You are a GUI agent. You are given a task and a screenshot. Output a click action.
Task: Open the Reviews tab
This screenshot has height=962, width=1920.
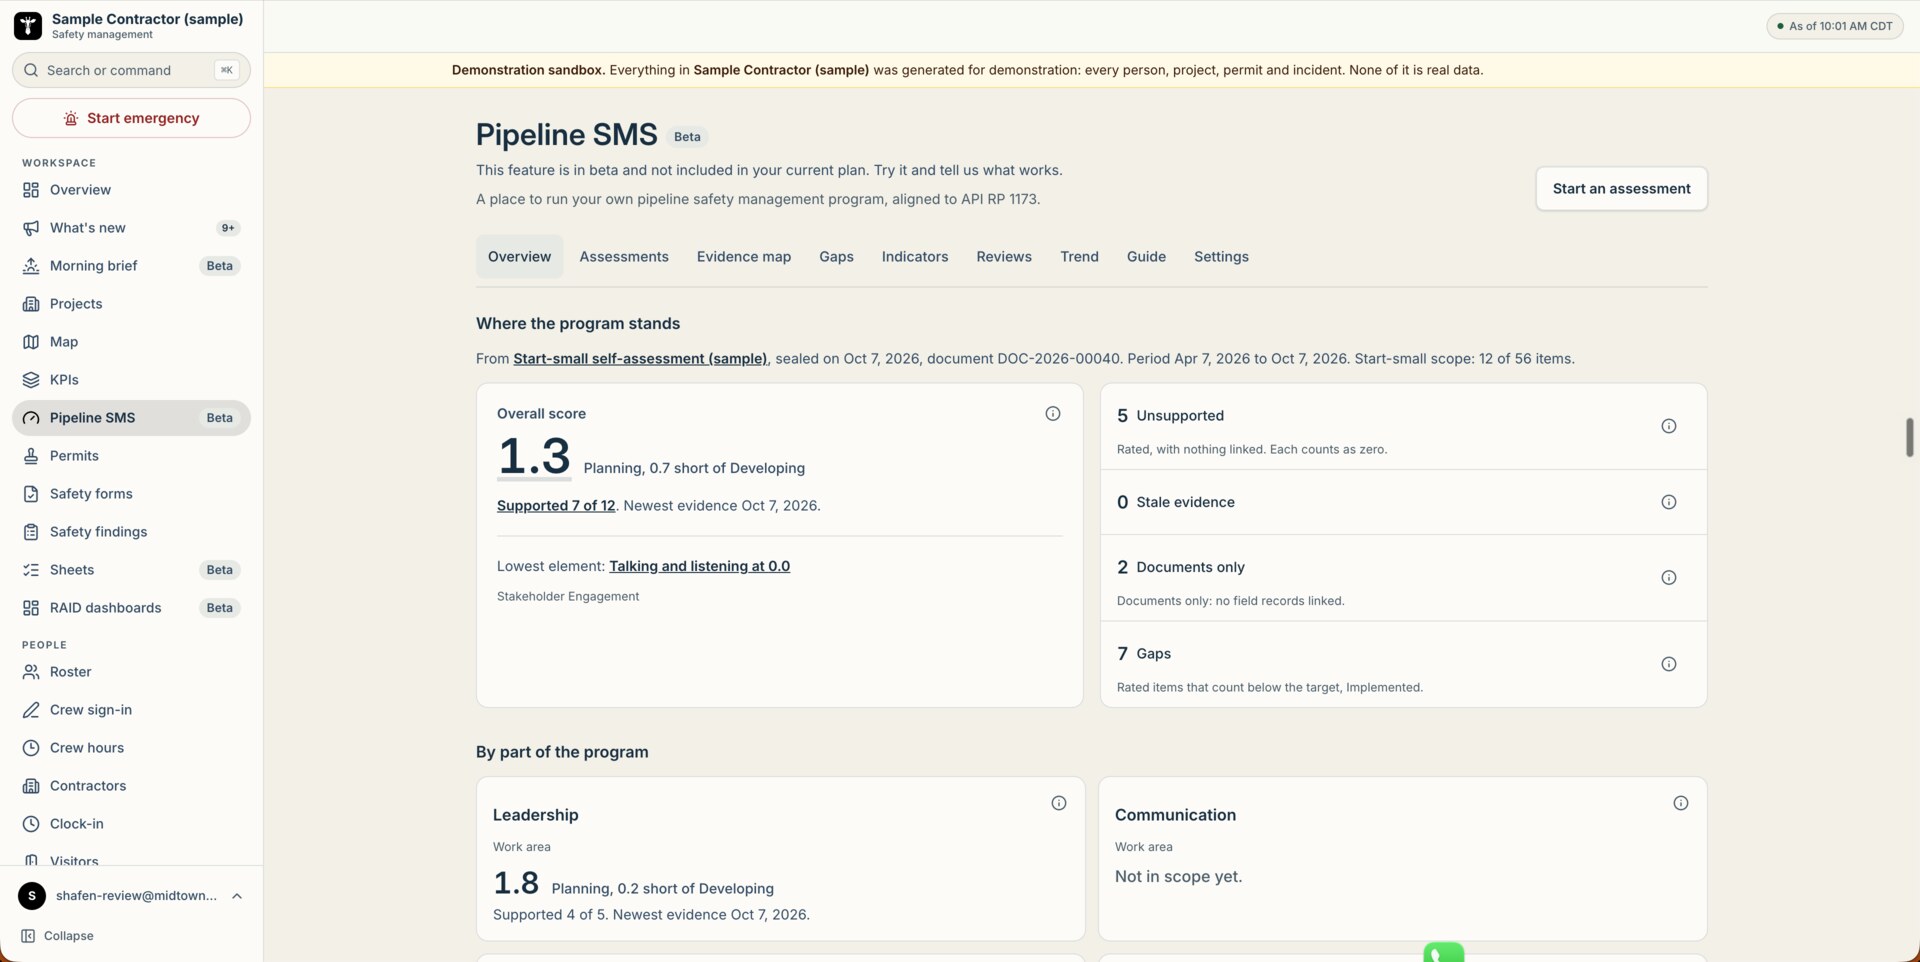pos(1004,257)
